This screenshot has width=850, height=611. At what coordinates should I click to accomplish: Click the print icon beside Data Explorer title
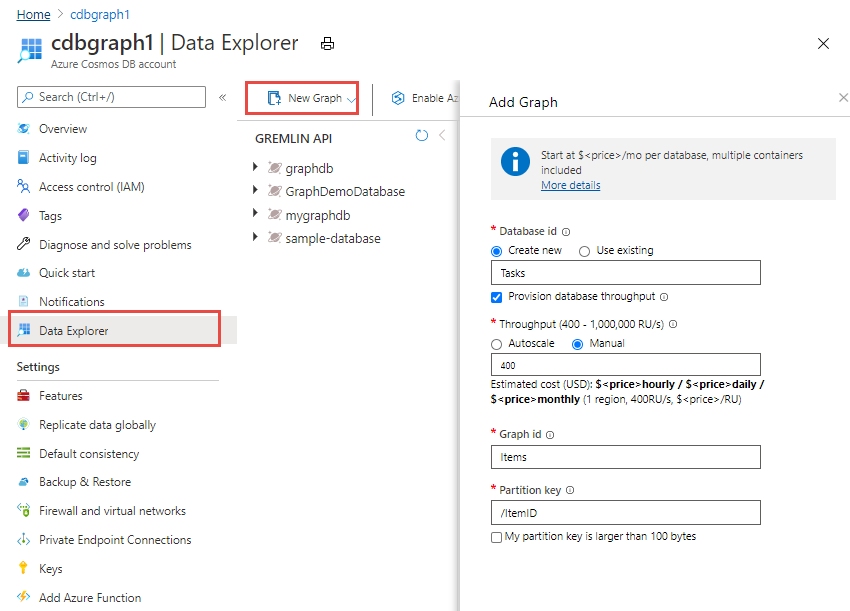tap(327, 44)
